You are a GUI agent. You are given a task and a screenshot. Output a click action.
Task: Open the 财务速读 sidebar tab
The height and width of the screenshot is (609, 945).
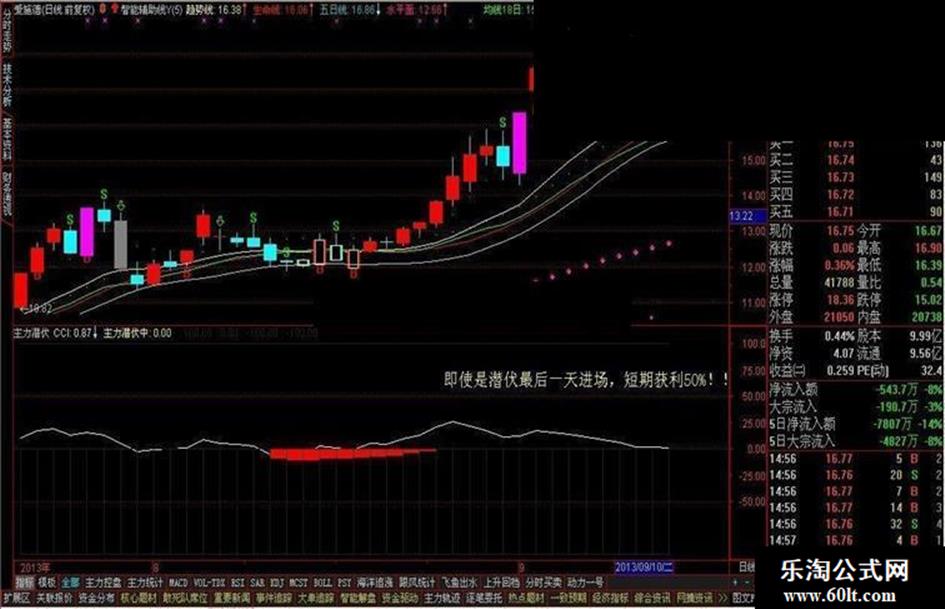coord(6,195)
